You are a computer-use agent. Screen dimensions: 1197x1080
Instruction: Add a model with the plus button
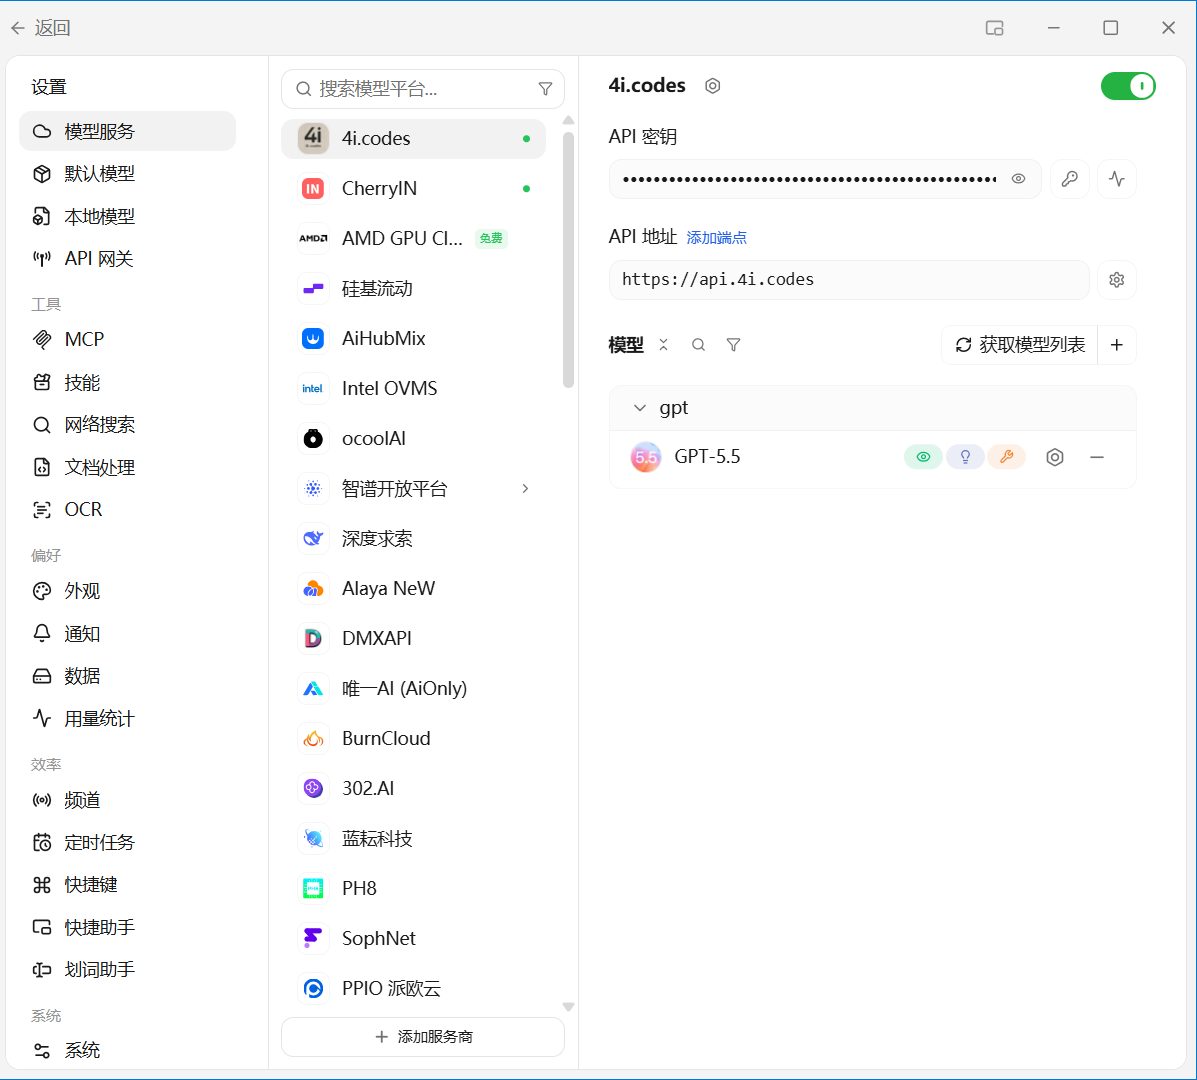pos(1117,345)
